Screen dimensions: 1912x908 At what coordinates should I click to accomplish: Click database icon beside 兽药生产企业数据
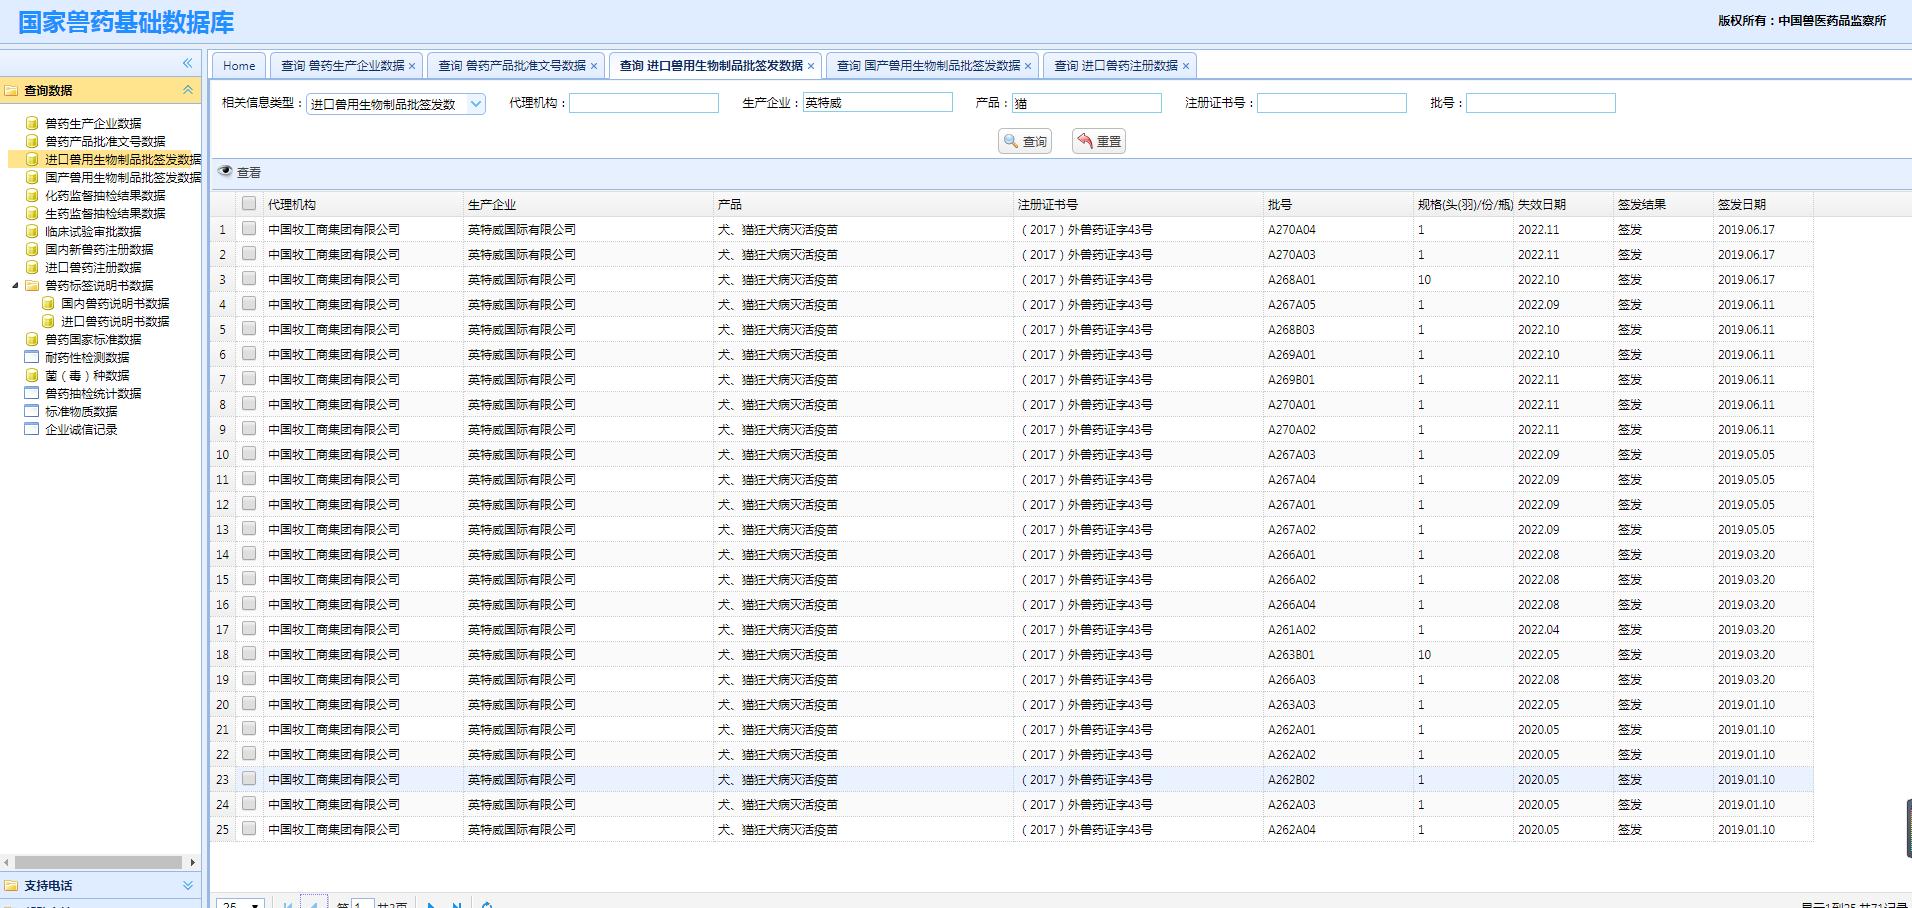32,123
